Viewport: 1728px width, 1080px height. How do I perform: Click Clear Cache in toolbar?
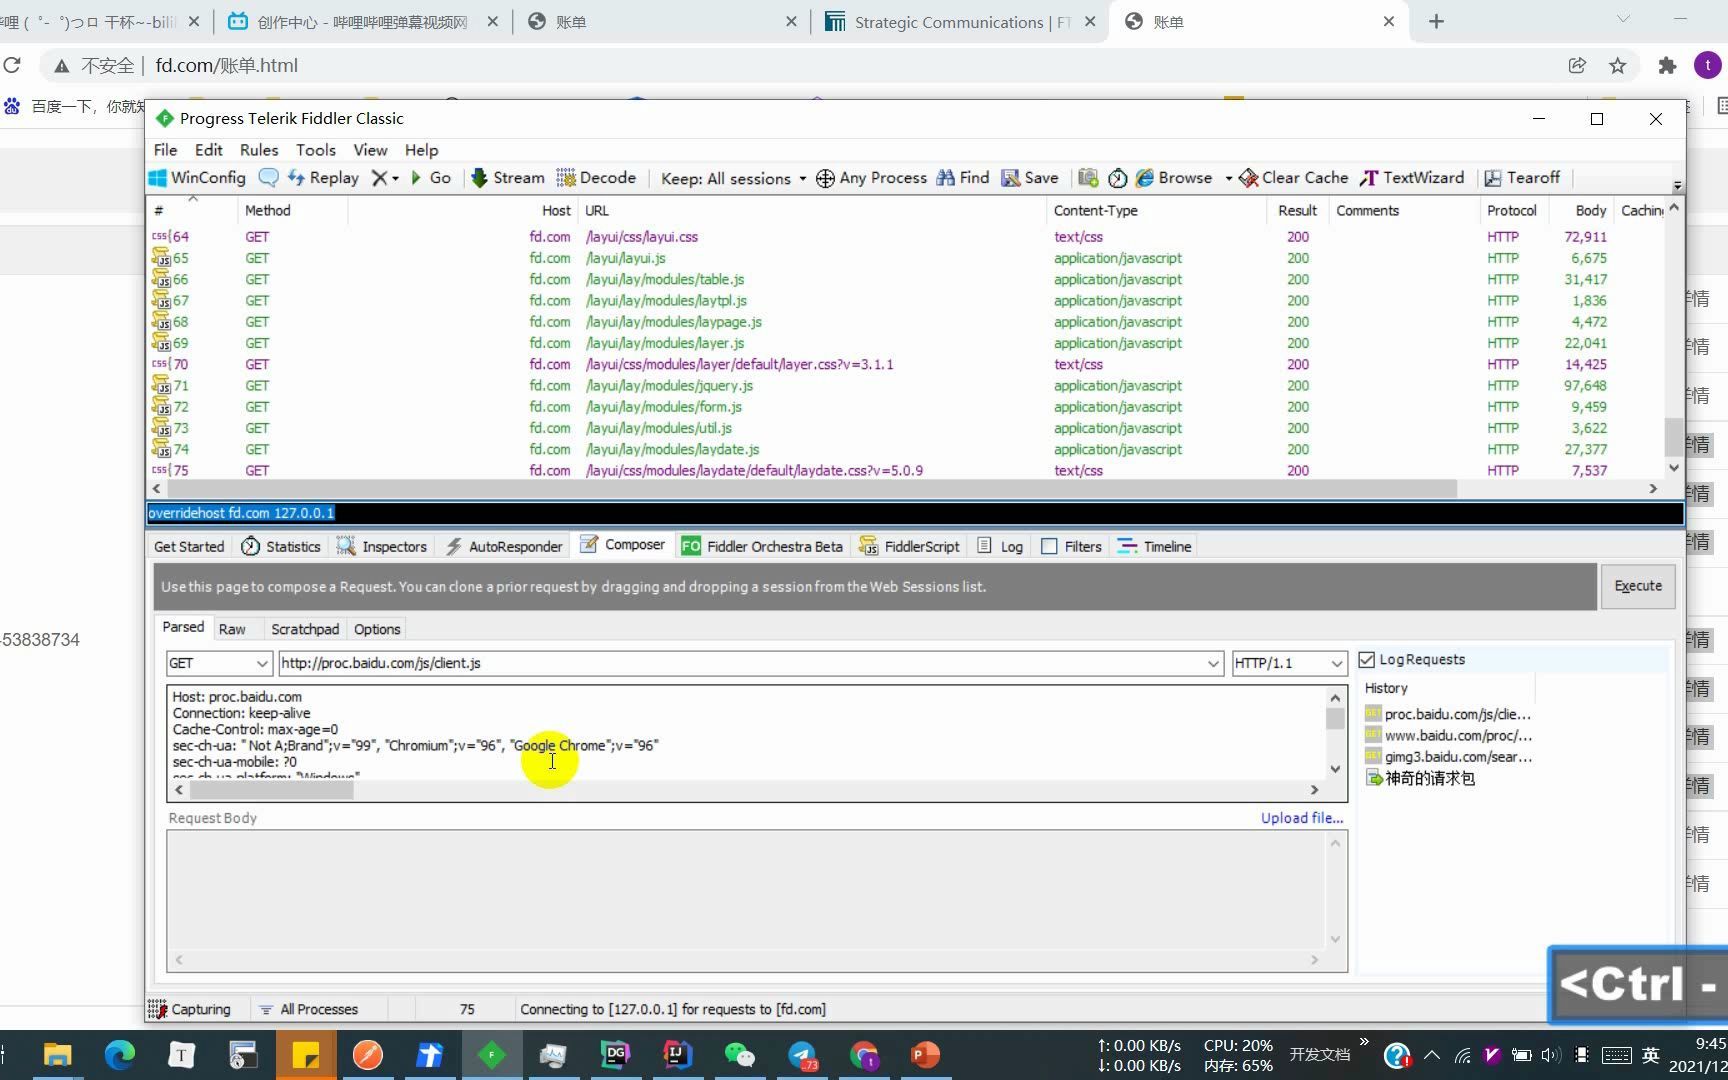pos(1294,177)
